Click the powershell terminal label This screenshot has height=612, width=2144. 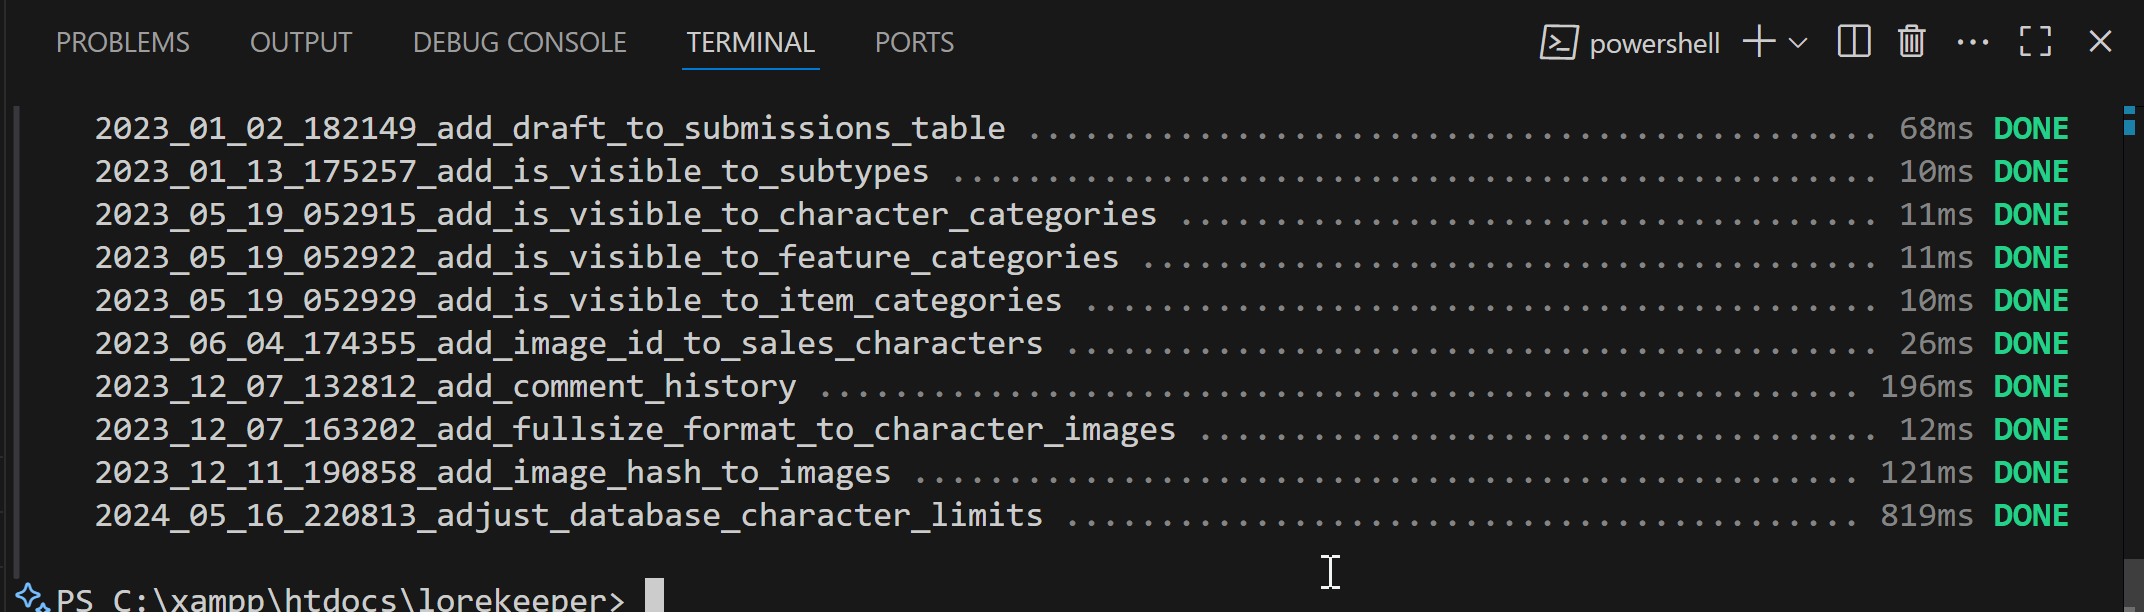1654,44
